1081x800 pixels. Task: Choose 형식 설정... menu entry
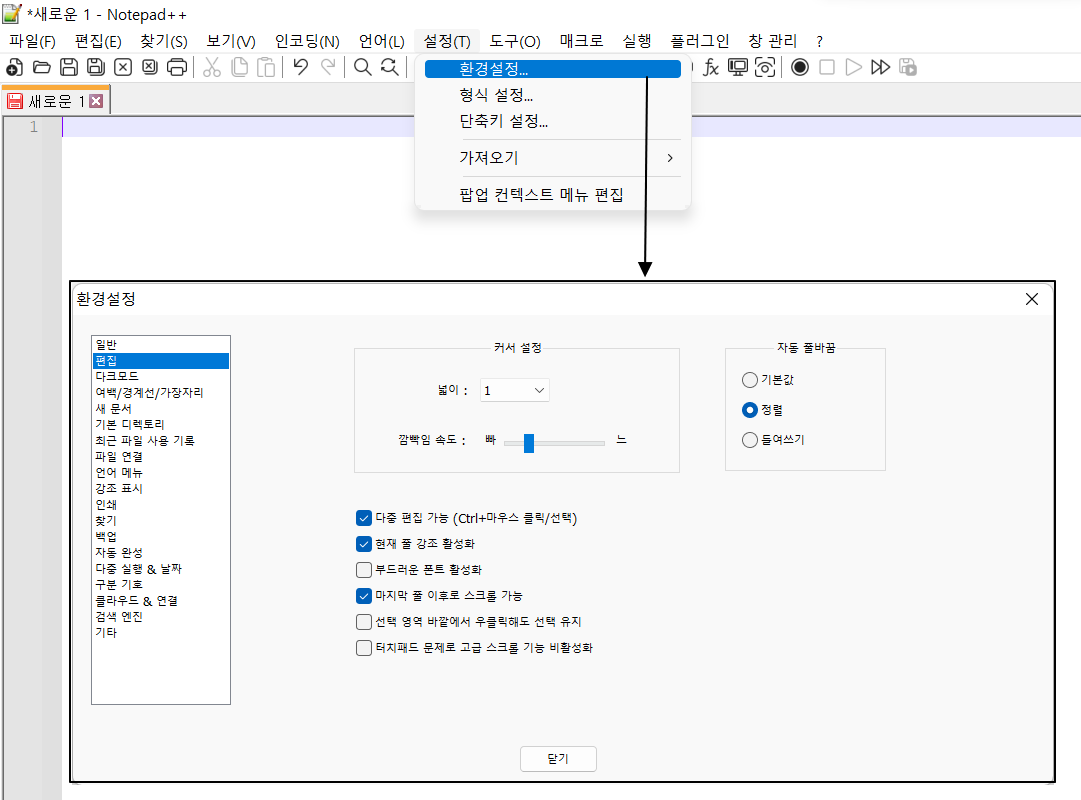[x=553, y=95]
